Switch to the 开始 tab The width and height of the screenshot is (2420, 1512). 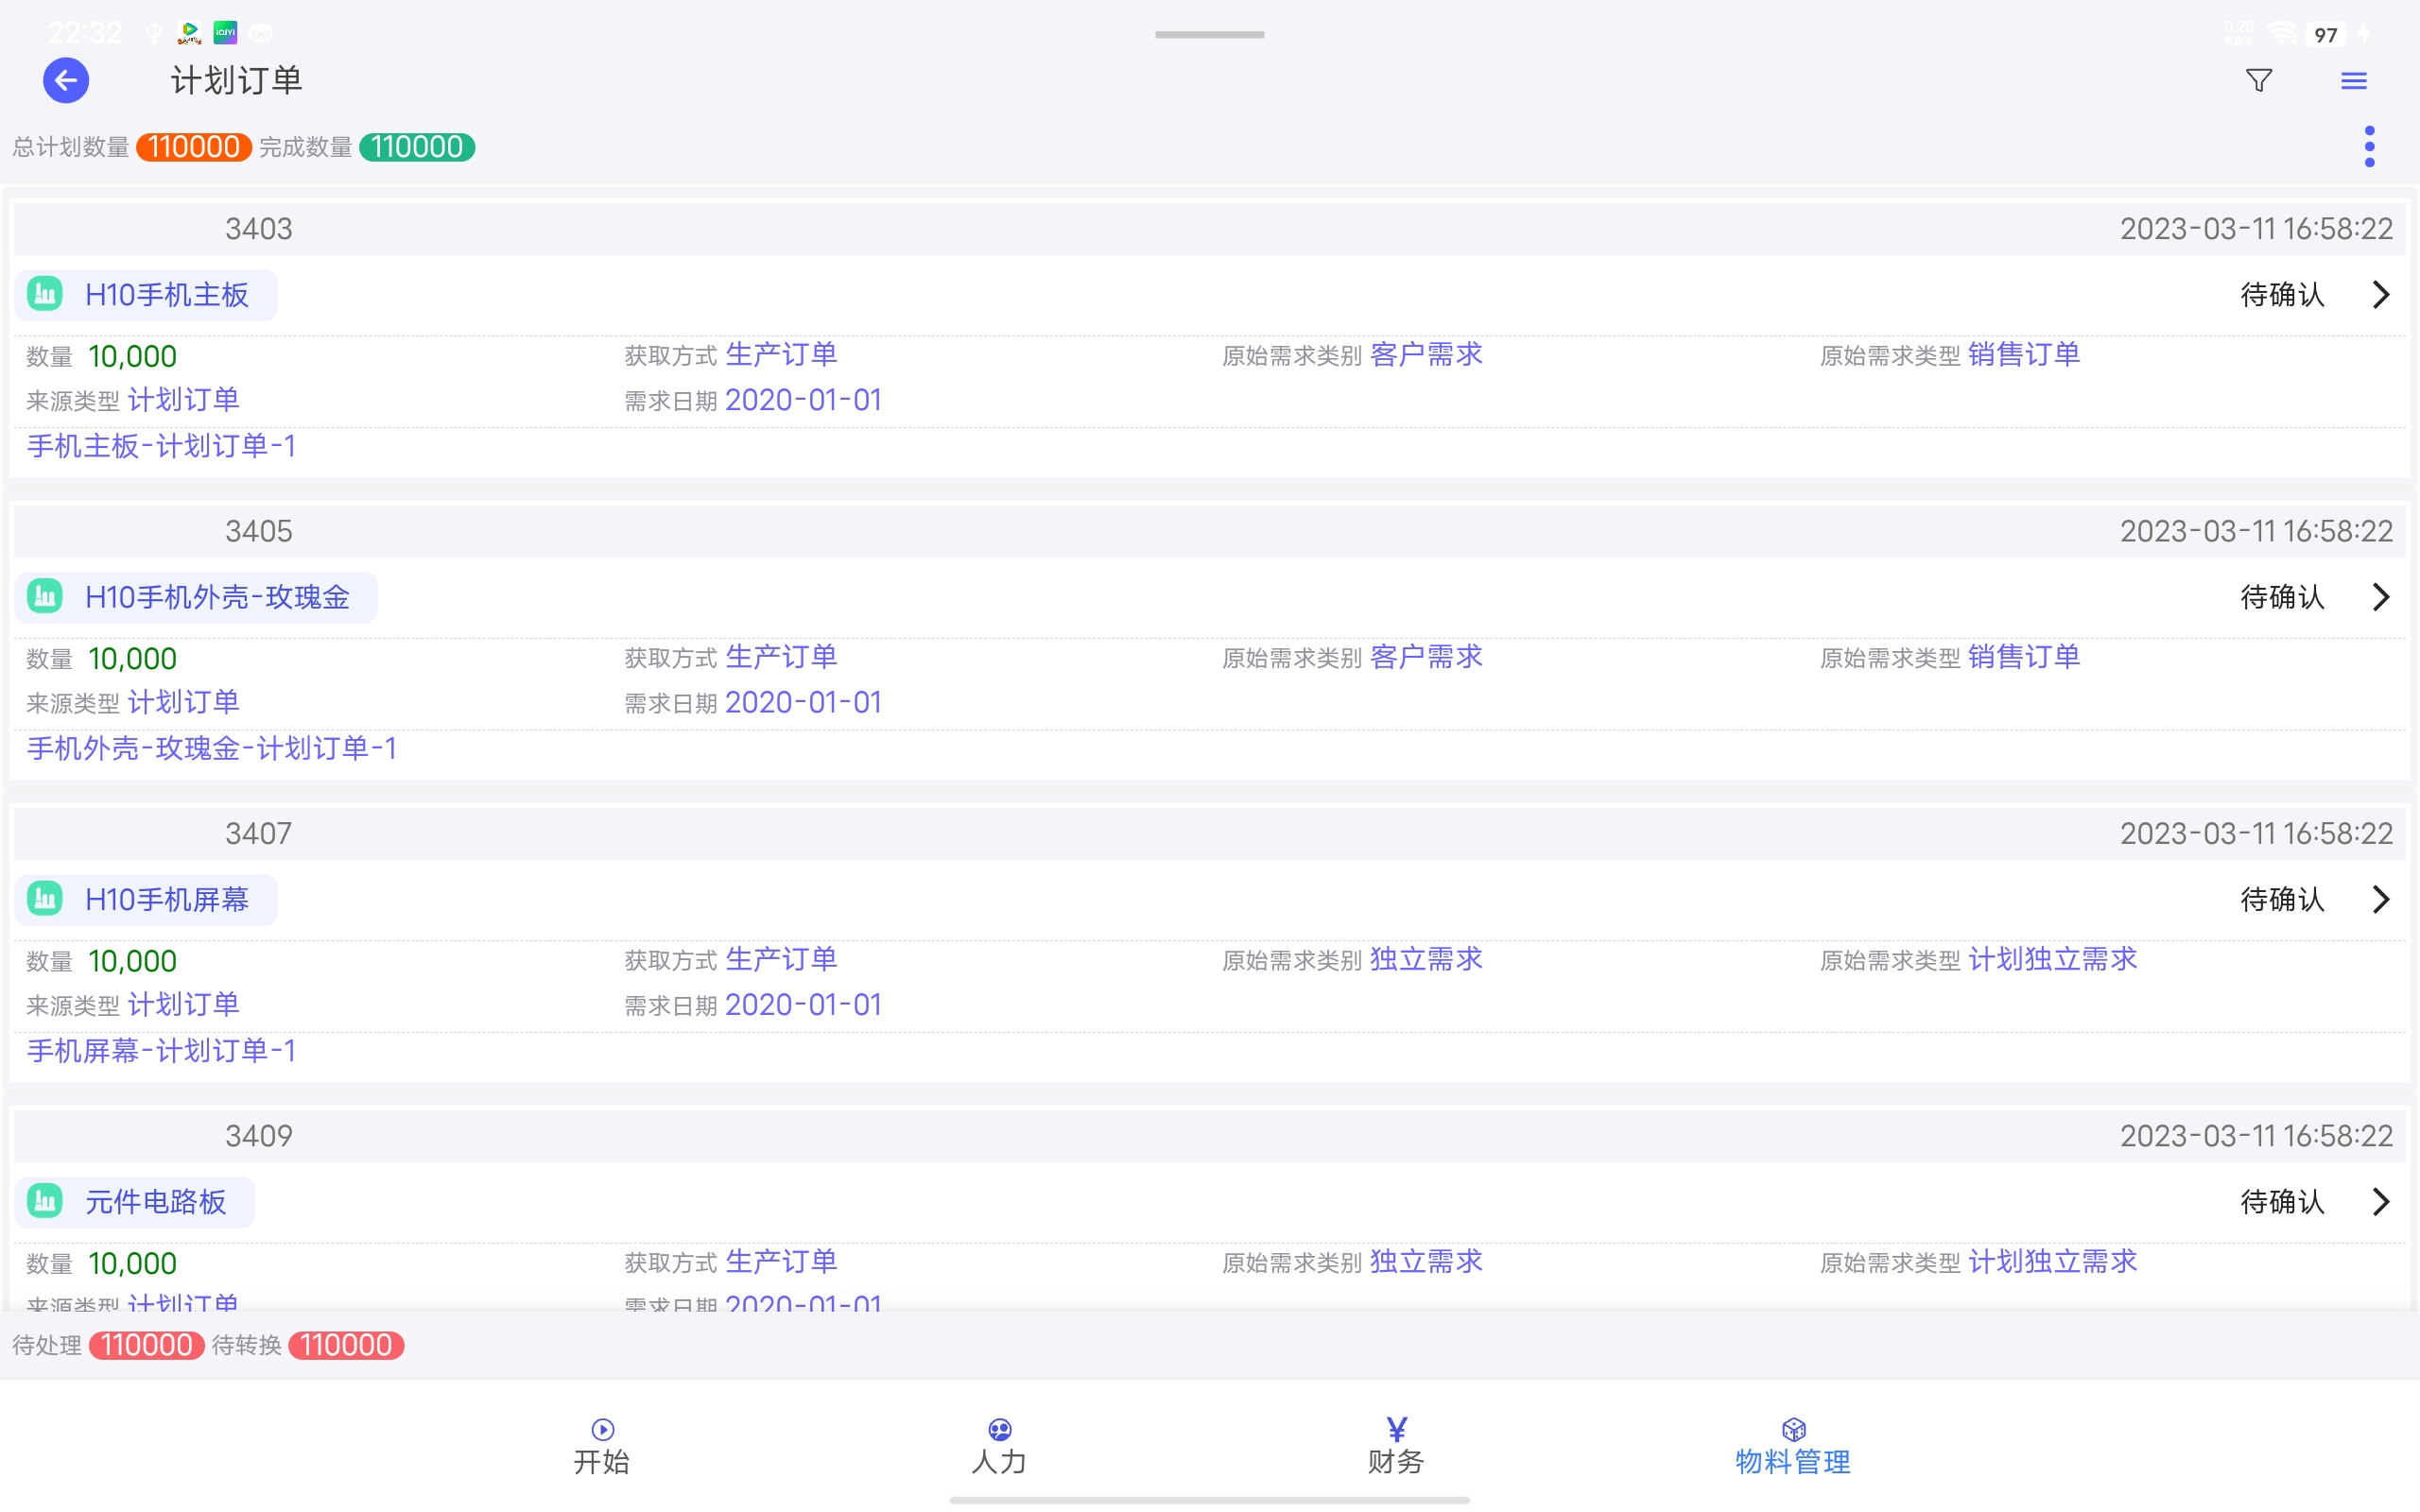point(602,1447)
